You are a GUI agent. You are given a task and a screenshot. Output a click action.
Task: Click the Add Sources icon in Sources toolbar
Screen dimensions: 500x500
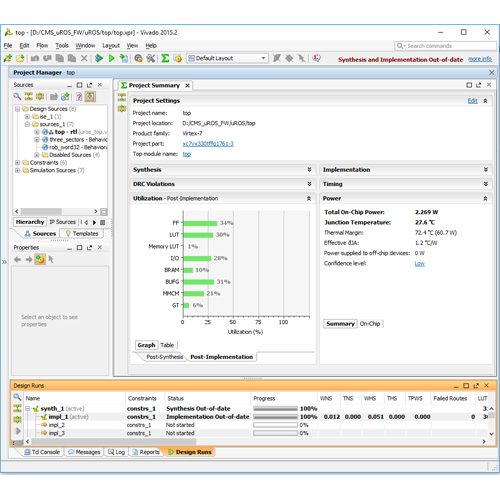[65, 97]
